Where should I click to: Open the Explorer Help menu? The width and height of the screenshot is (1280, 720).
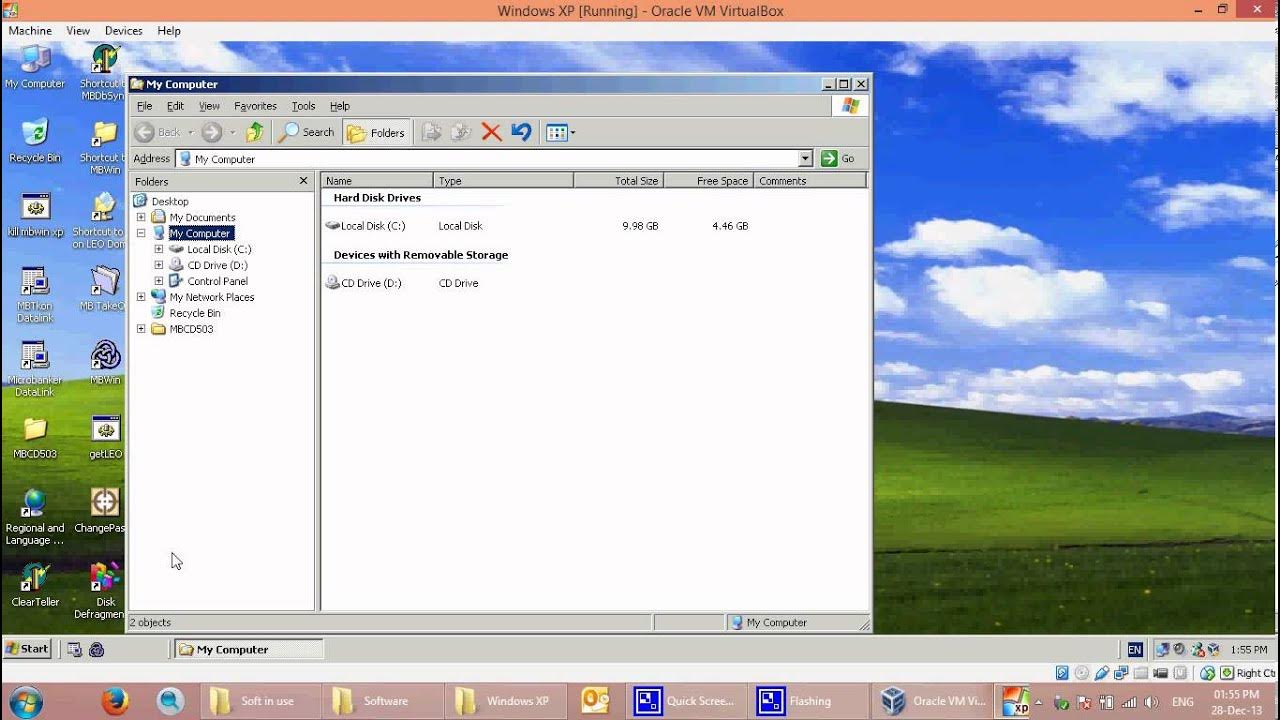click(340, 106)
